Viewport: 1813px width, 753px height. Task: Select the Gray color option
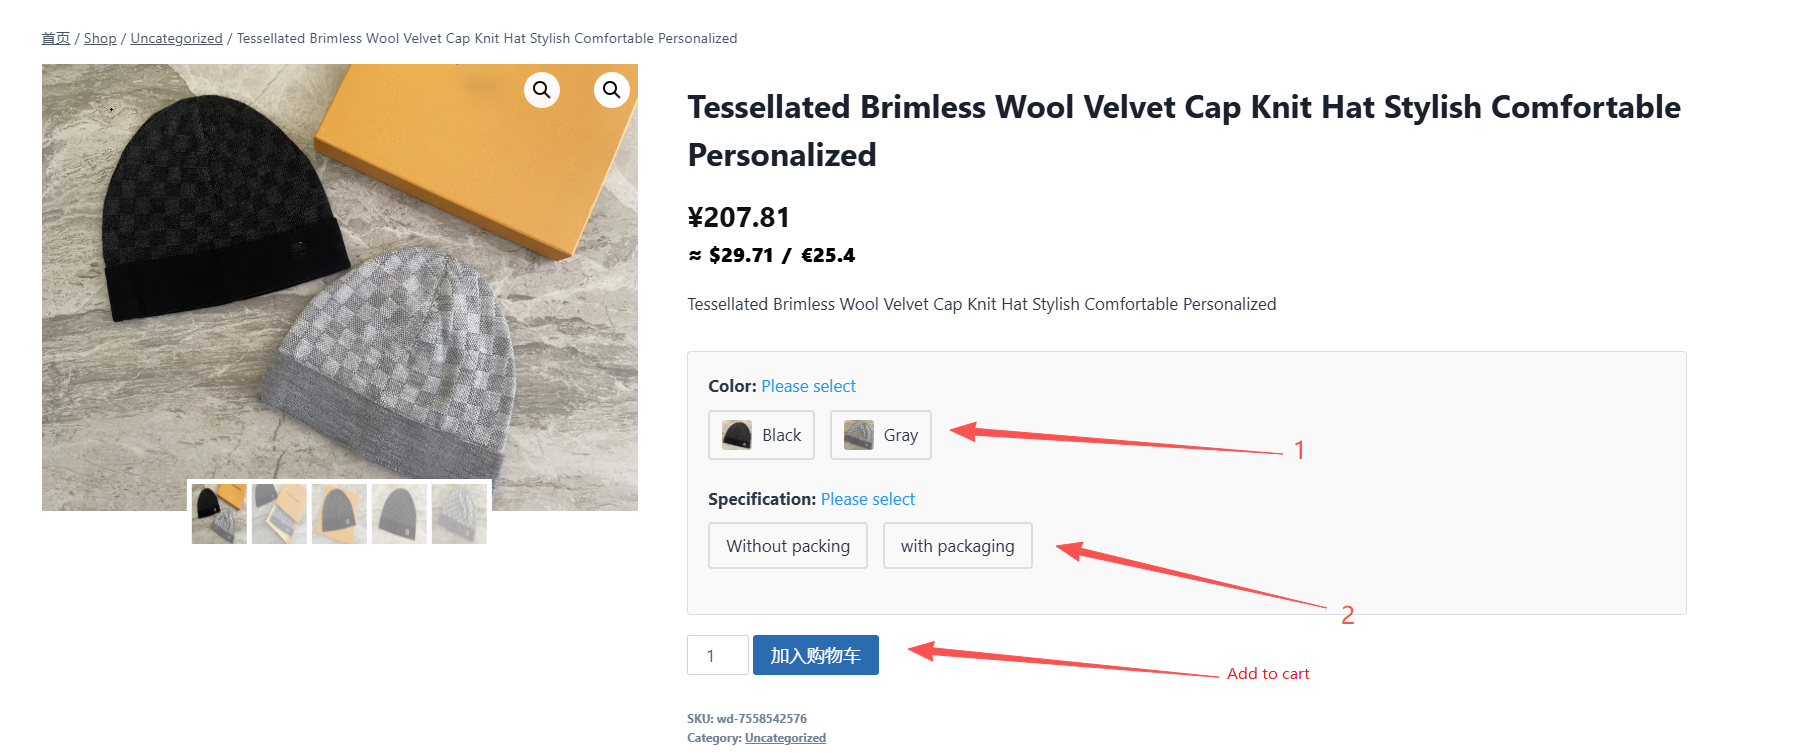[880, 435]
